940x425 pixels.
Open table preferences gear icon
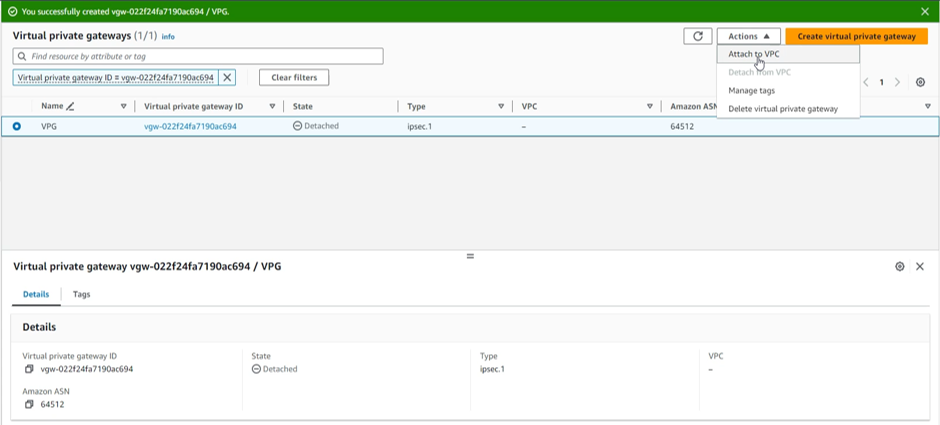(920, 82)
